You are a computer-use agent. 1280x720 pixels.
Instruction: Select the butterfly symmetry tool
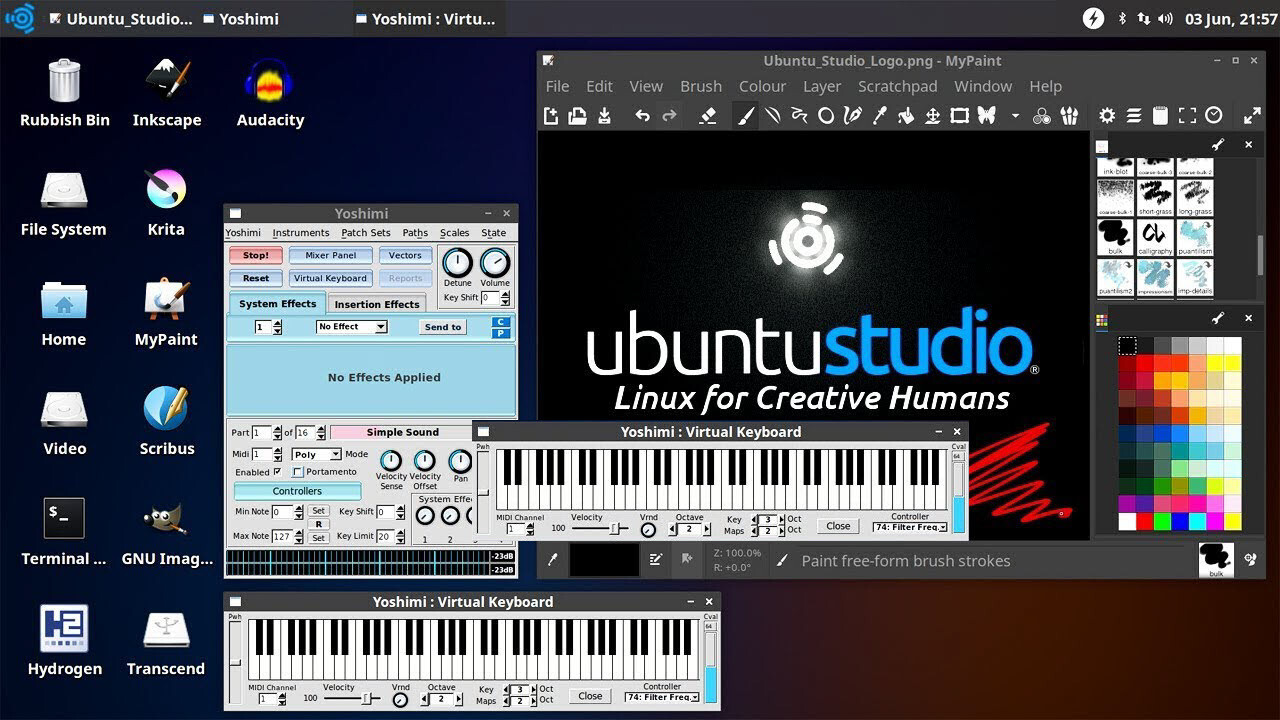[x=987, y=116]
